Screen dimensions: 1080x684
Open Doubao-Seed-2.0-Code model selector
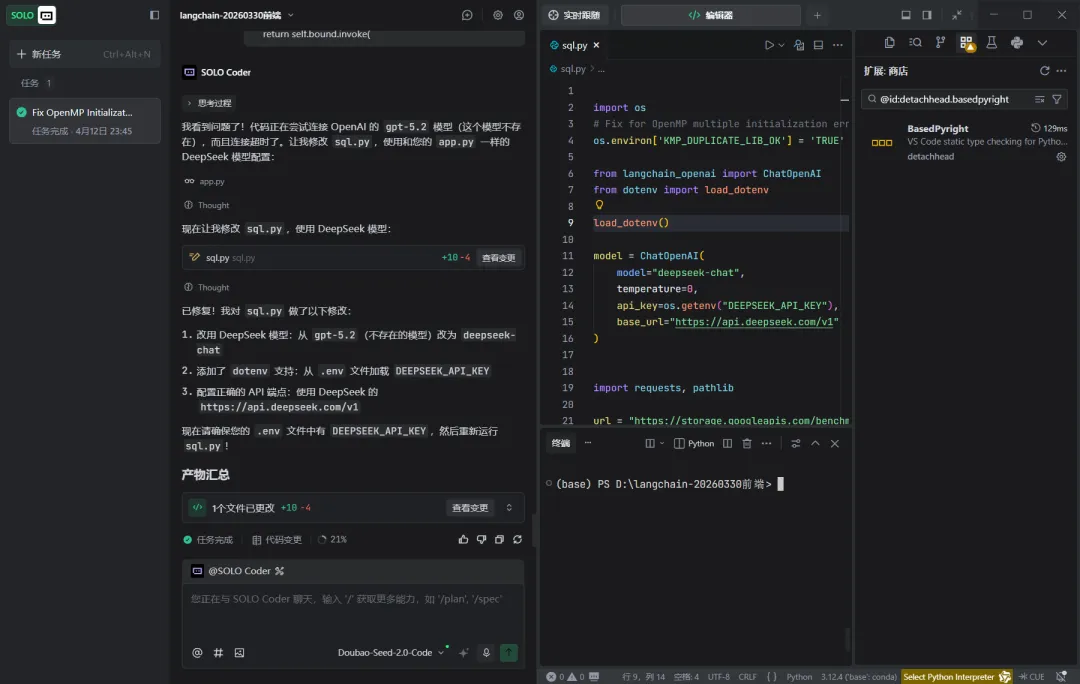[x=391, y=652]
